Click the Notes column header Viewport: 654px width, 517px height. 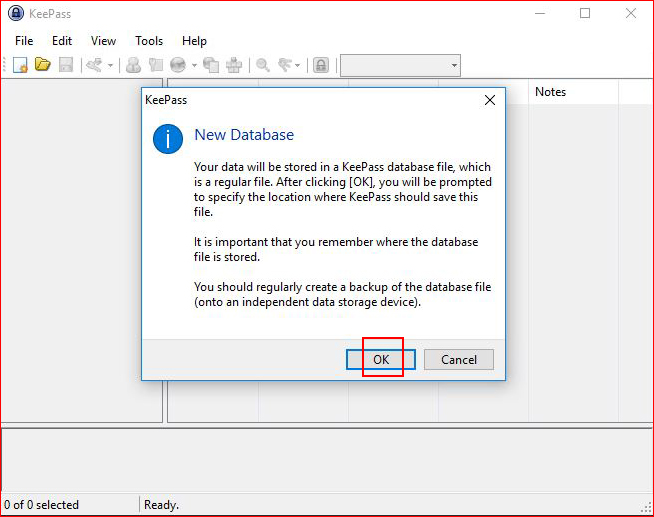(573, 92)
